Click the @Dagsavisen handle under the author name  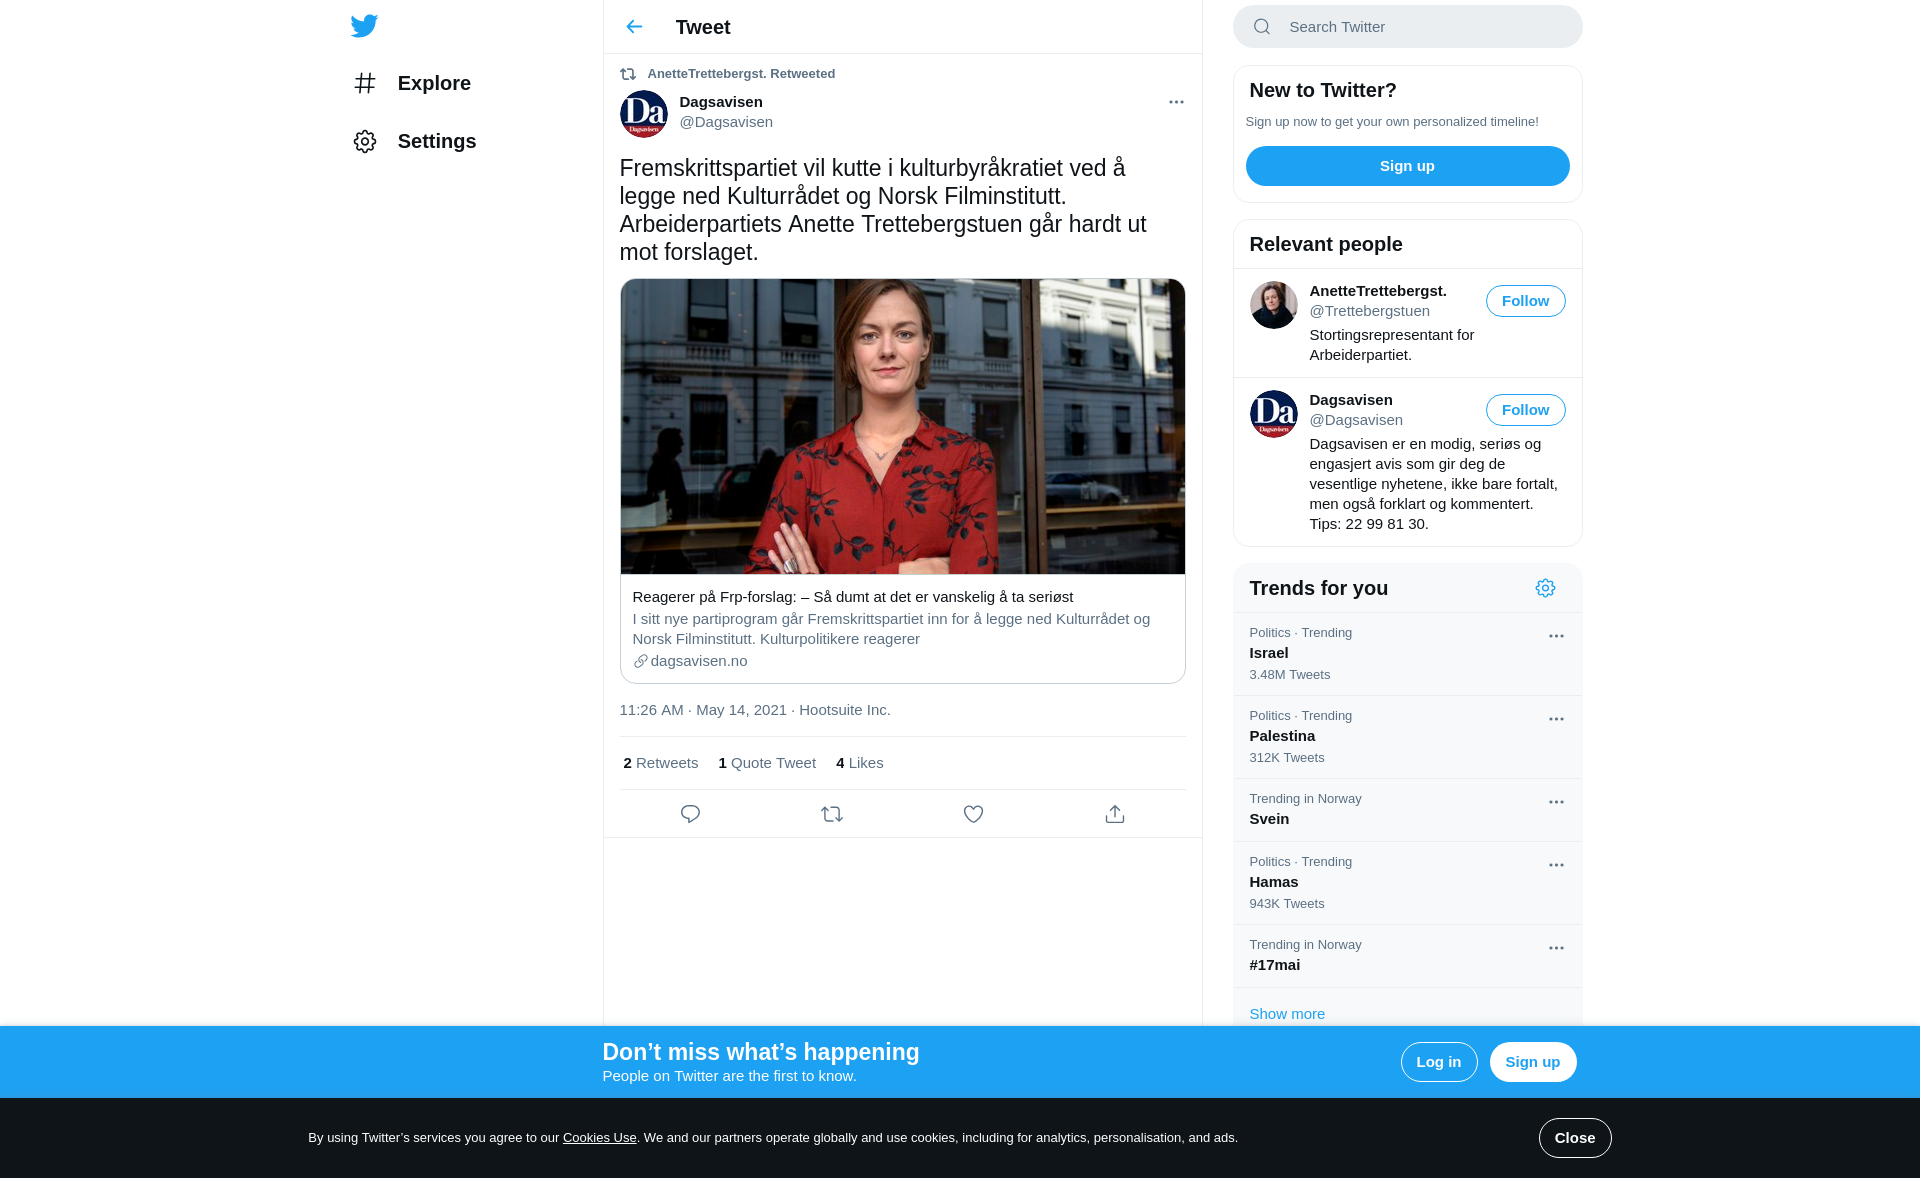[x=726, y=122]
